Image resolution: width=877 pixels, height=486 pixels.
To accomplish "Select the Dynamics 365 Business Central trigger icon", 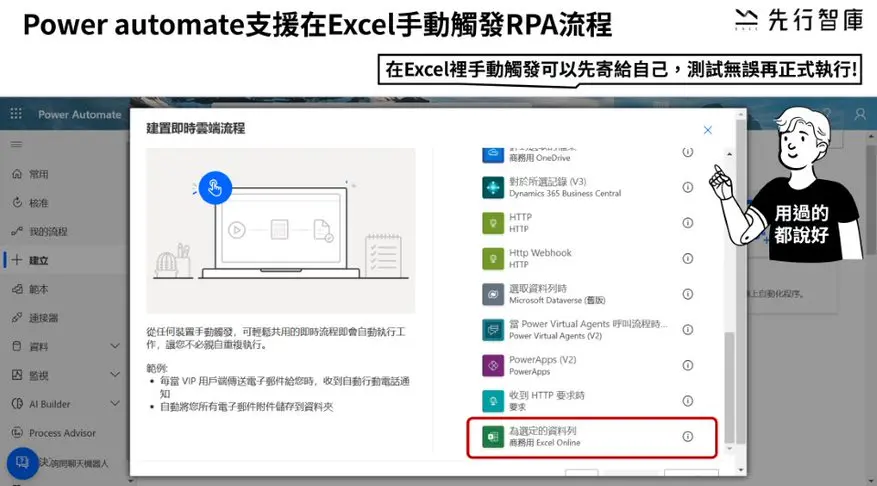I will coord(493,187).
